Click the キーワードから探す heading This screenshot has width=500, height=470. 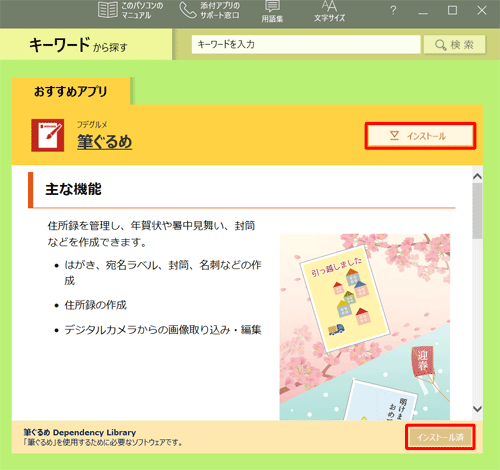[78, 45]
